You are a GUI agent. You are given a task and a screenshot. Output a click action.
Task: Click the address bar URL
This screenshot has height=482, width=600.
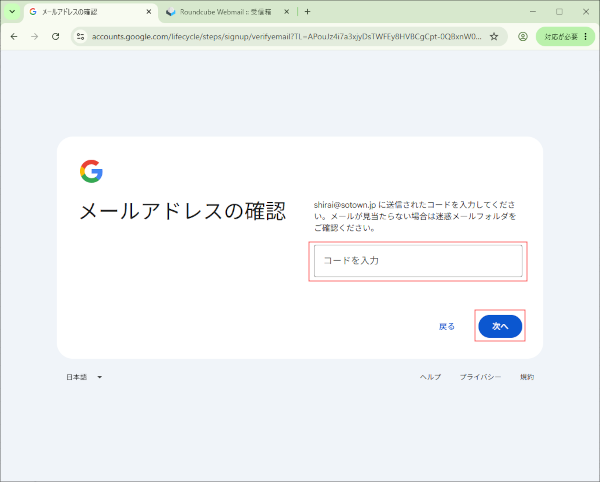pyautogui.click(x=286, y=36)
